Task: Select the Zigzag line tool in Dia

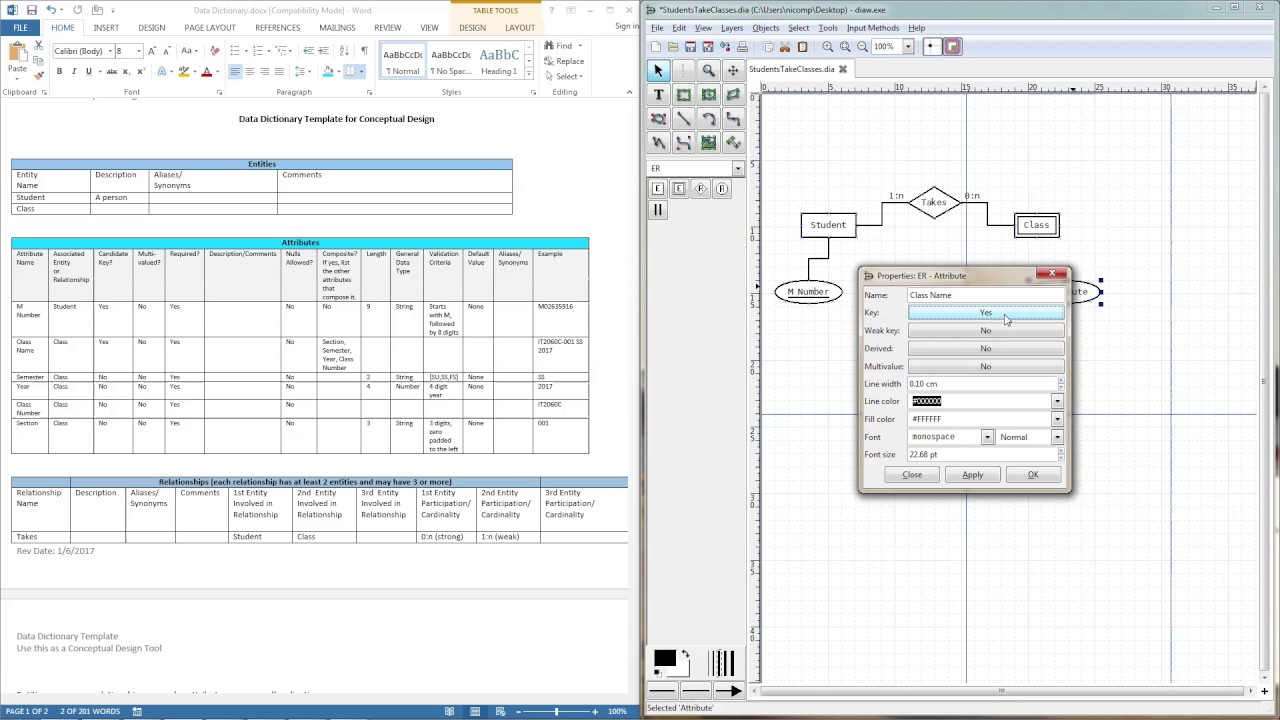Action: tap(733, 119)
